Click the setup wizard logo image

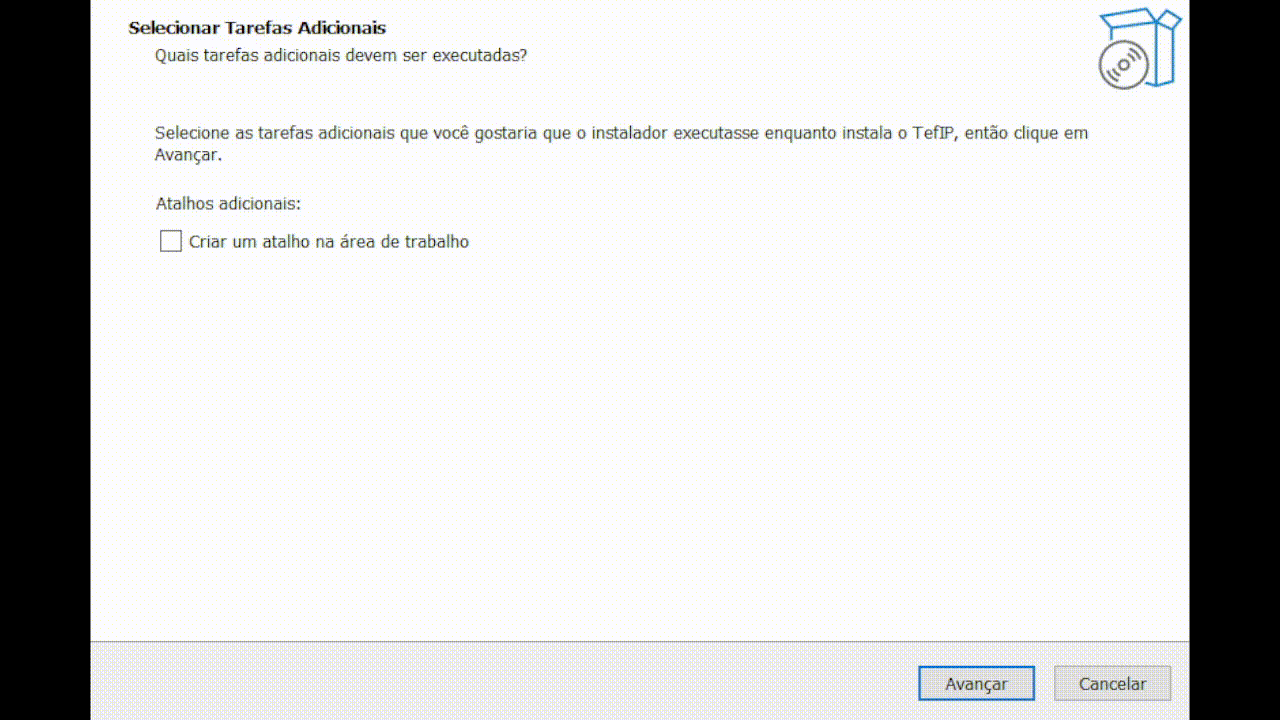pyautogui.click(x=1139, y=45)
